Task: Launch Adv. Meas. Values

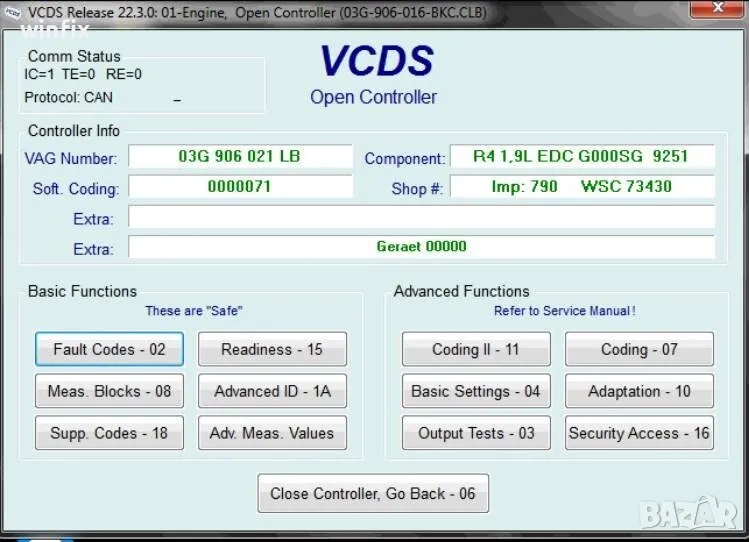Action: point(272,433)
